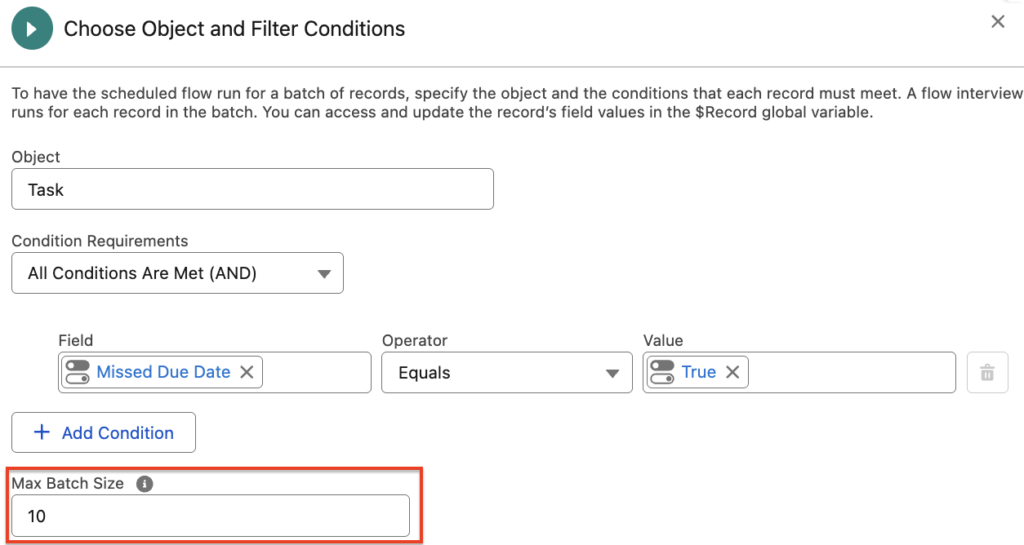Click the green Start flow play icon
The width and height of the screenshot is (1024, 545).
(33, 28)
